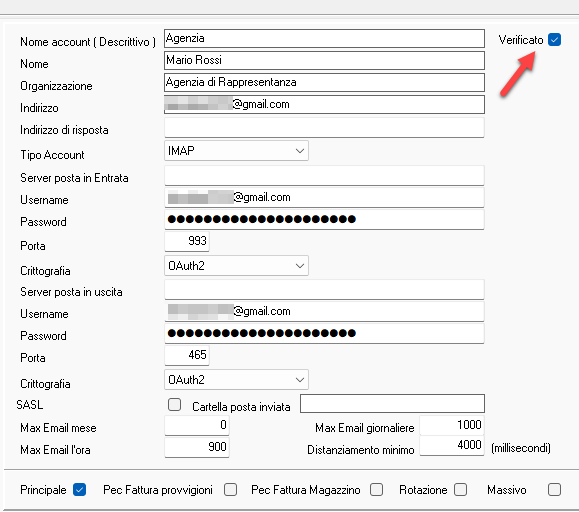The width and height of the screenshot is (579, 512).
Task: Tick the Pec Fattura Magazzino checkbox
Action: coord(377,489)
